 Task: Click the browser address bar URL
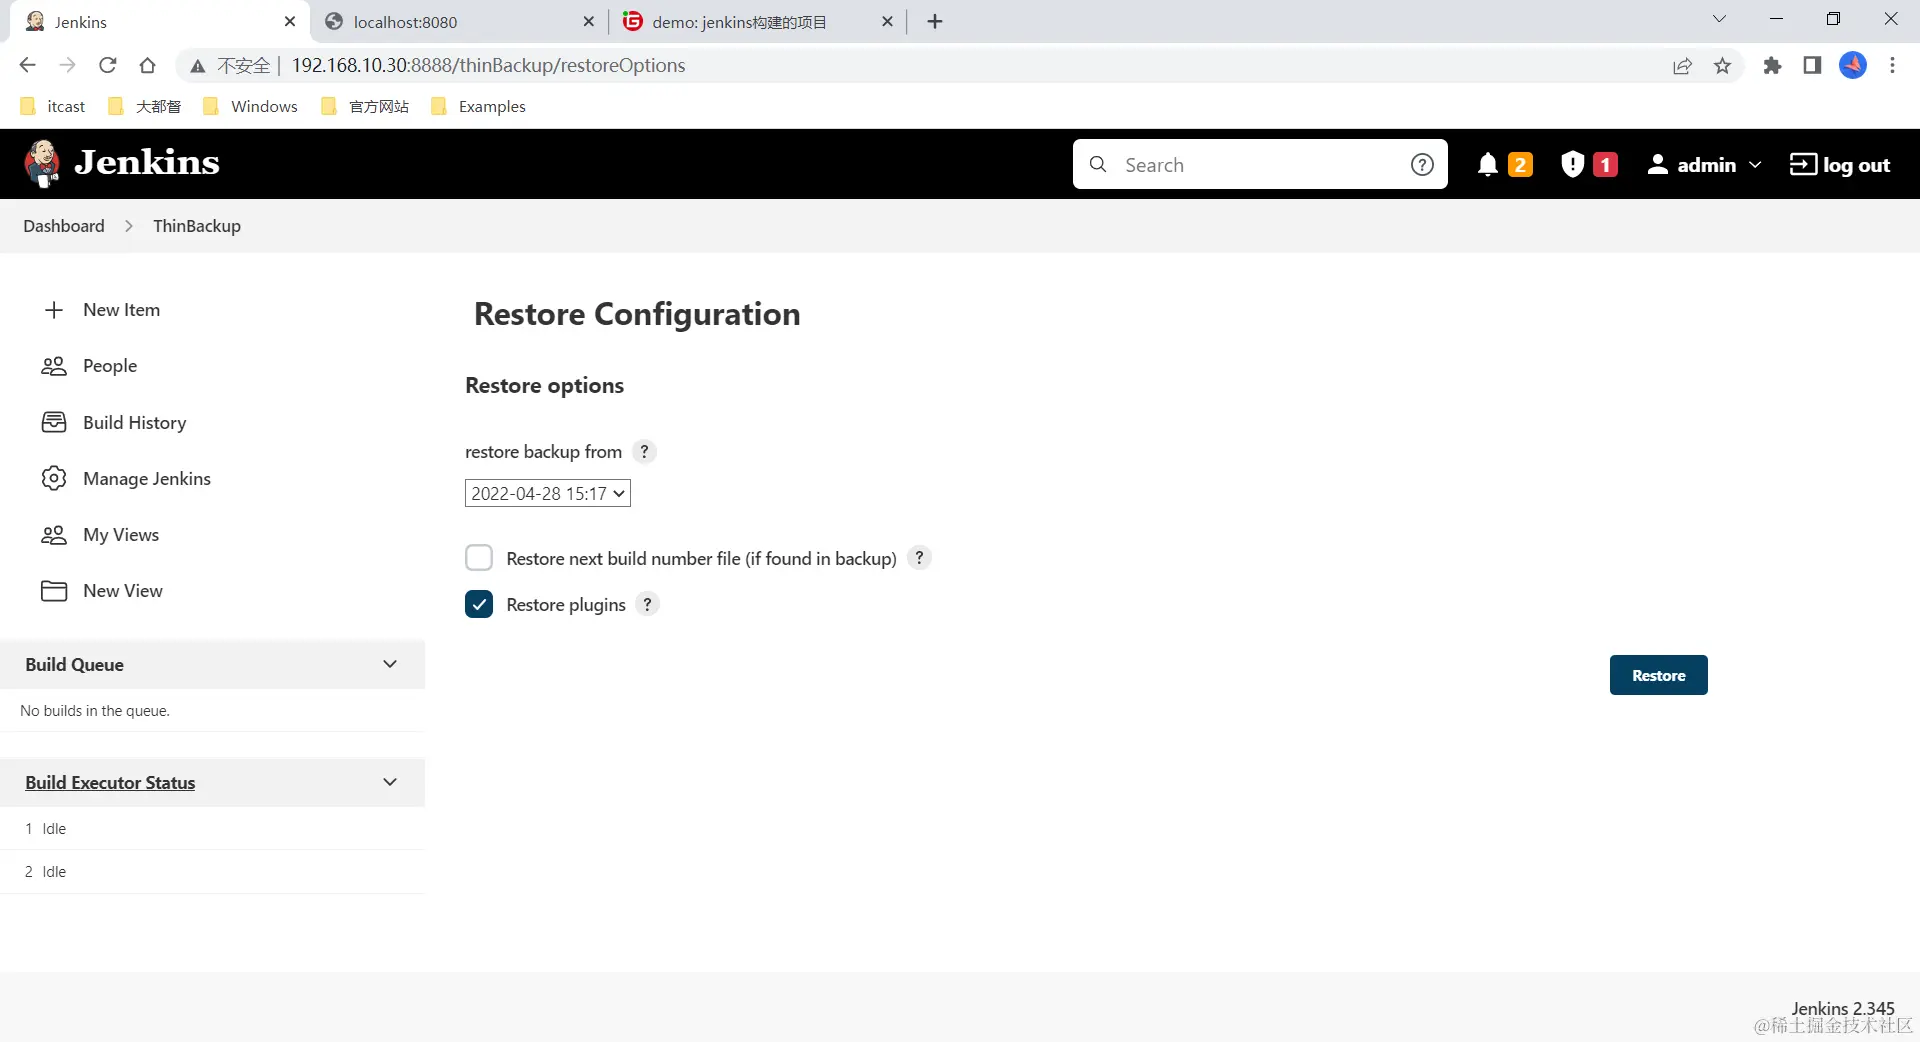(488, 65)
